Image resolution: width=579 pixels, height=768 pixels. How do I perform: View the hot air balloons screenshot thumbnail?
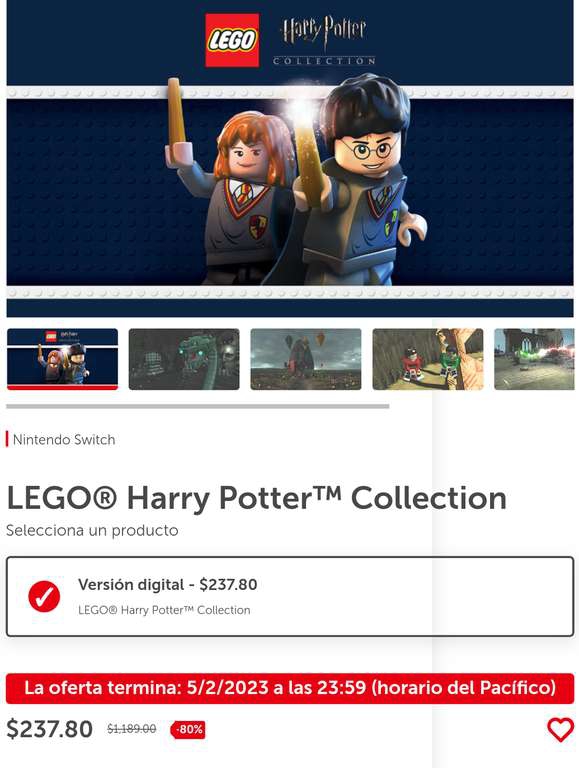click(x=306, y=359)
